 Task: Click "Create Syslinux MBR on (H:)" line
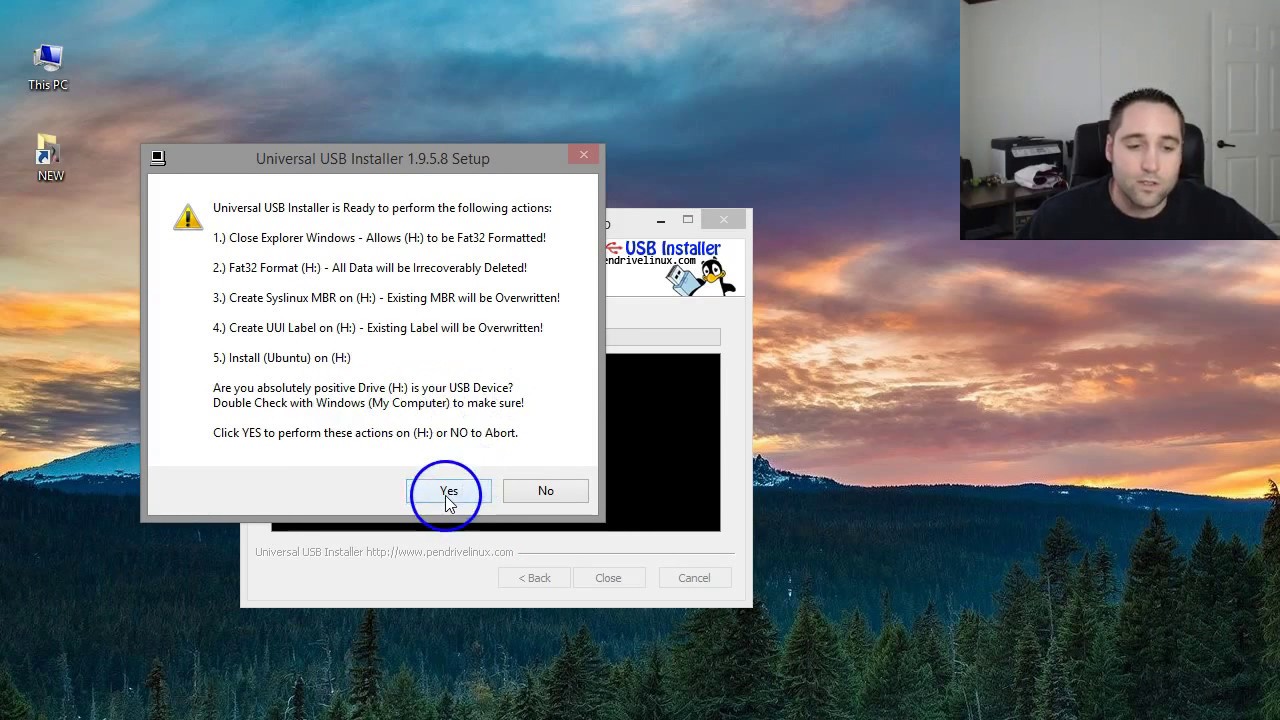[x=386, y=298]
